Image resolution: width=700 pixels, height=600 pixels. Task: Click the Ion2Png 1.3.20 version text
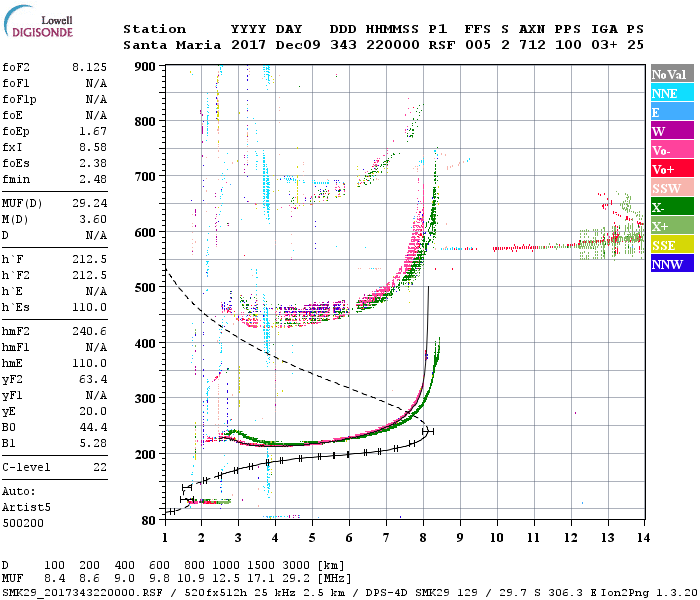(649, 593)
